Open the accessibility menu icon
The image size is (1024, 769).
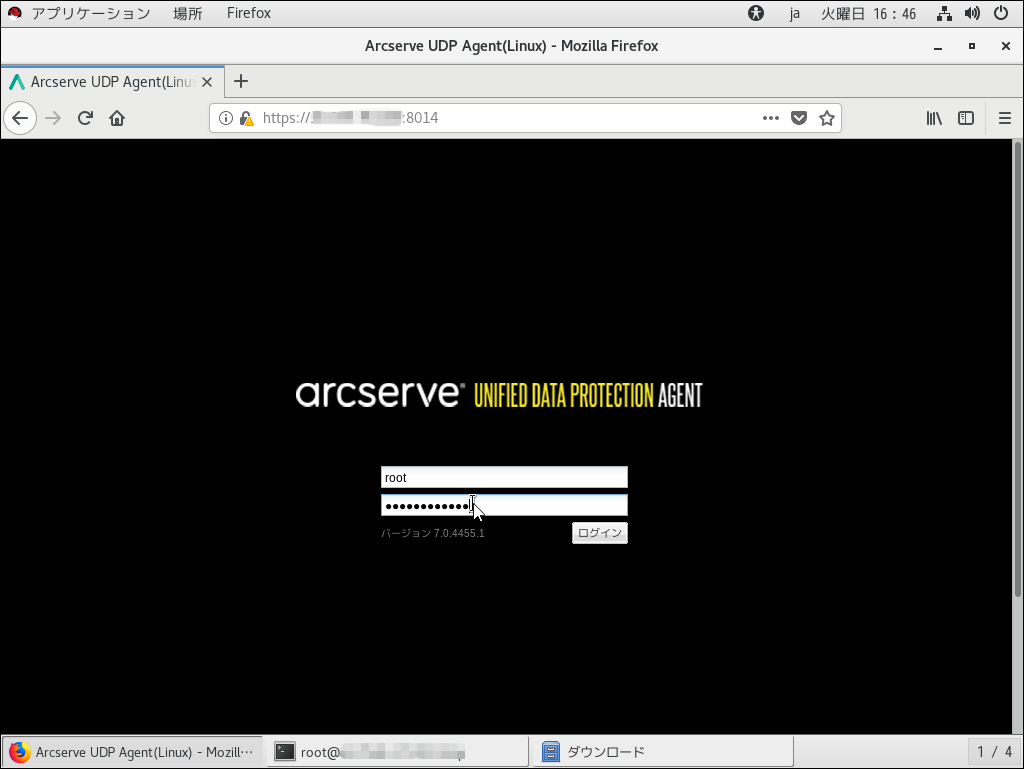click(x=756, y=13)
